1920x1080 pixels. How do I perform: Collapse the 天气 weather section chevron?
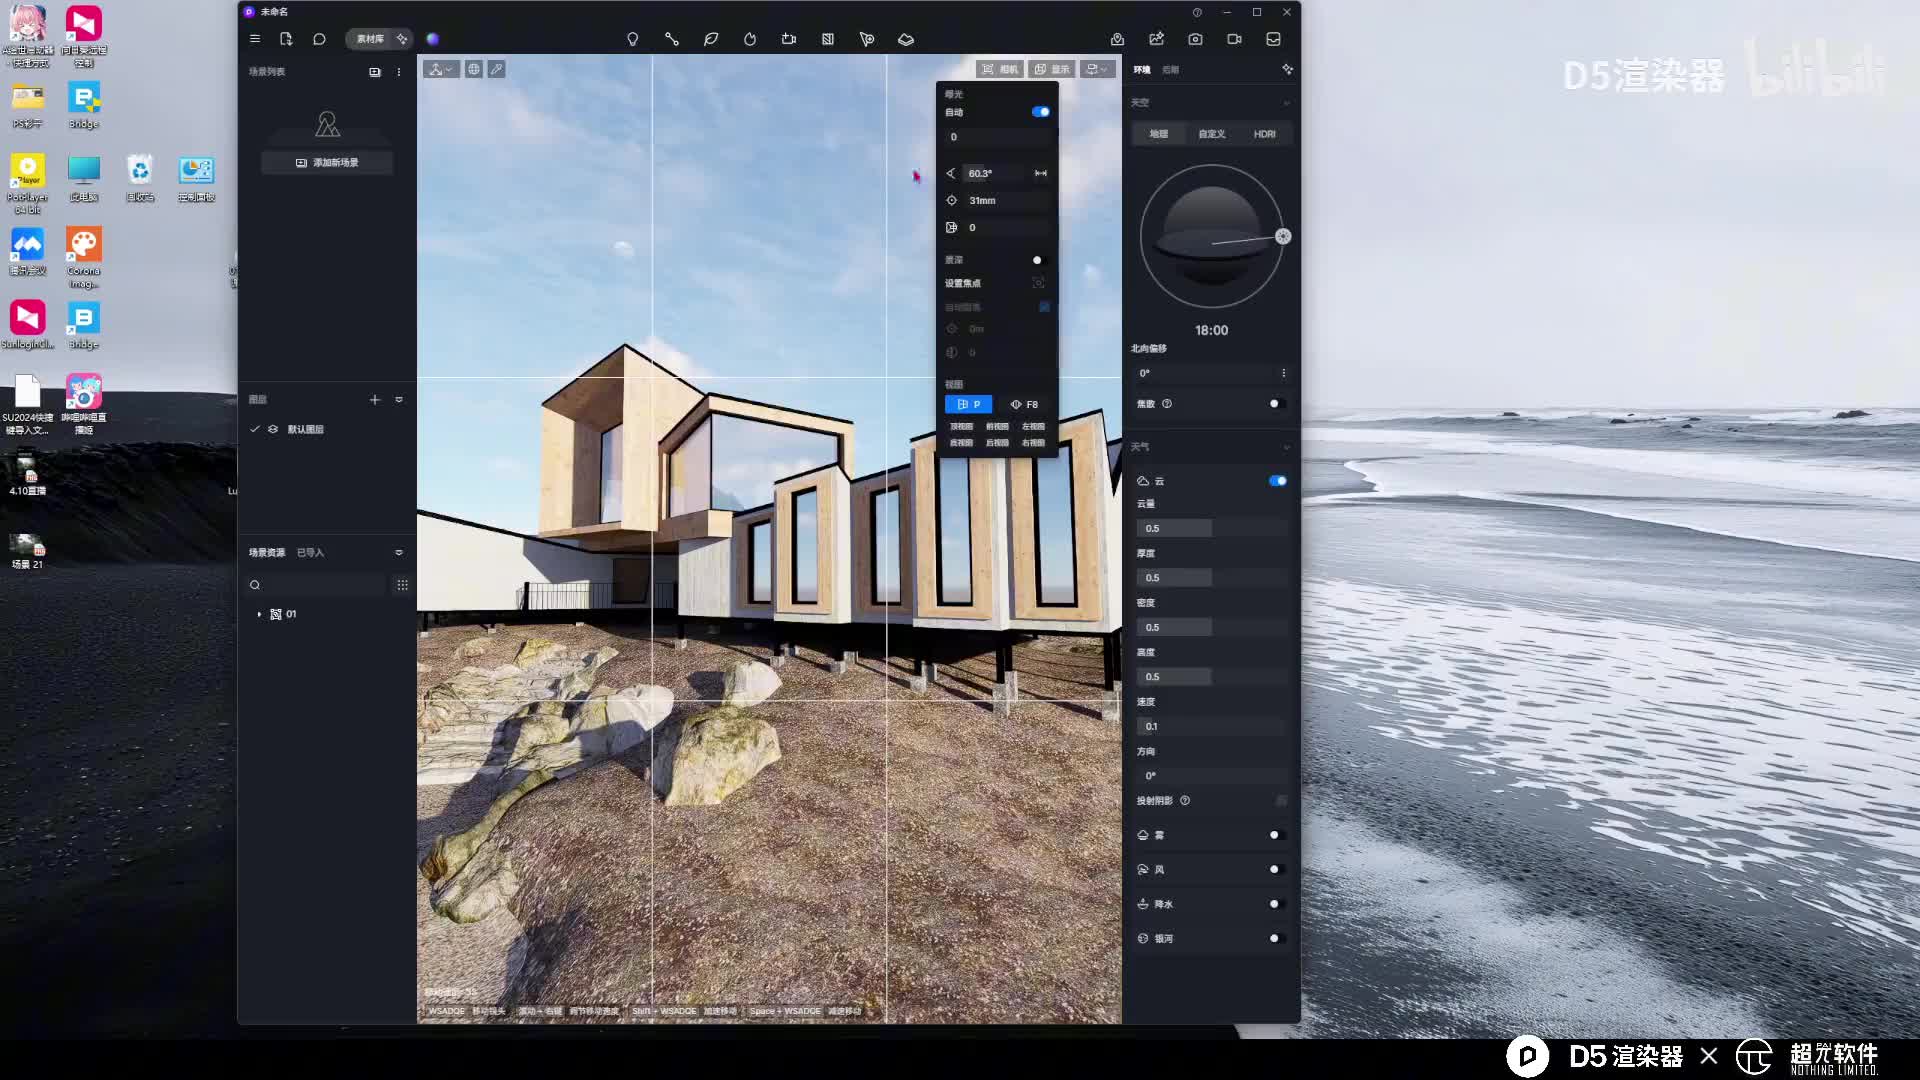[x=1286, y=447]
